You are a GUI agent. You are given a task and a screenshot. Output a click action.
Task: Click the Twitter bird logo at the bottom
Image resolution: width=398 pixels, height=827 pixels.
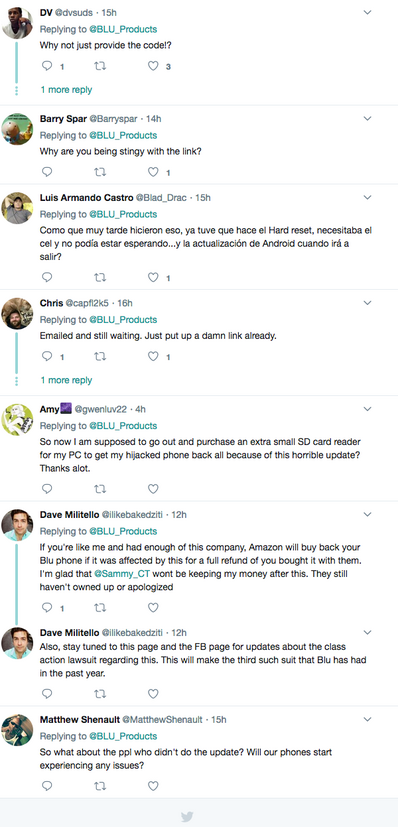pos(187,816)
